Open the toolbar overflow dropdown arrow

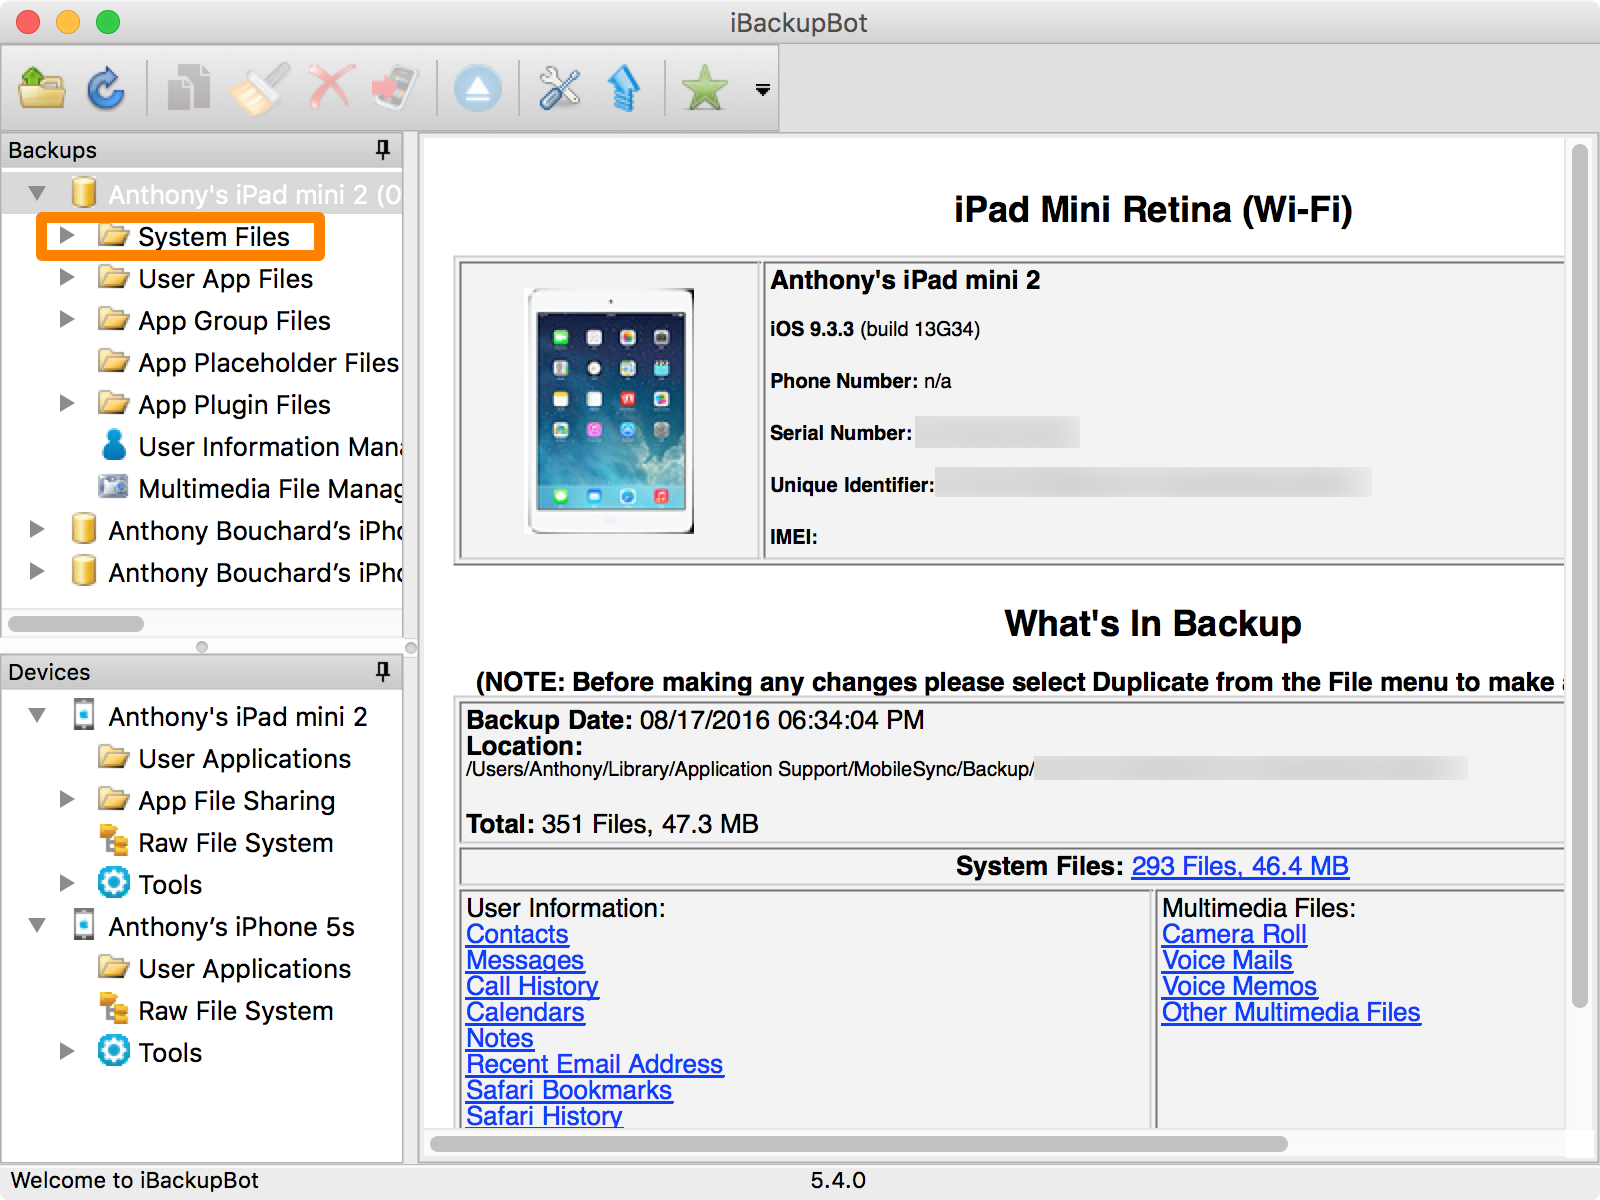tap(763, 90)
